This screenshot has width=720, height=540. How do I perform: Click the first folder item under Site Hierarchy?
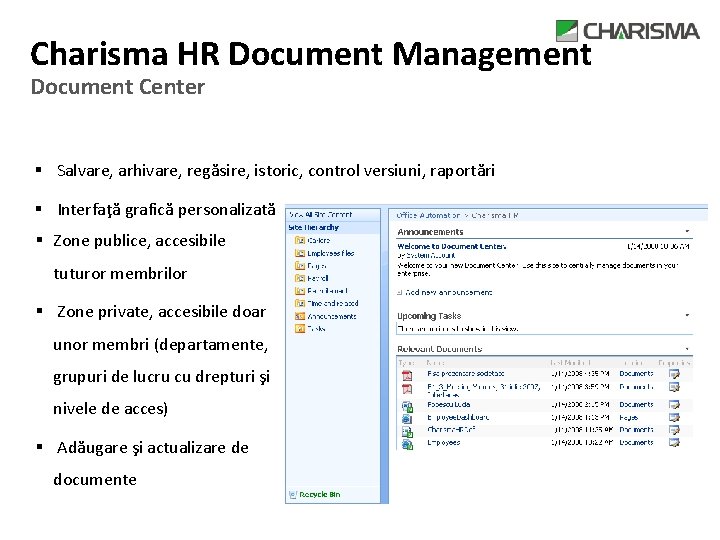click(x=319, y=240)
